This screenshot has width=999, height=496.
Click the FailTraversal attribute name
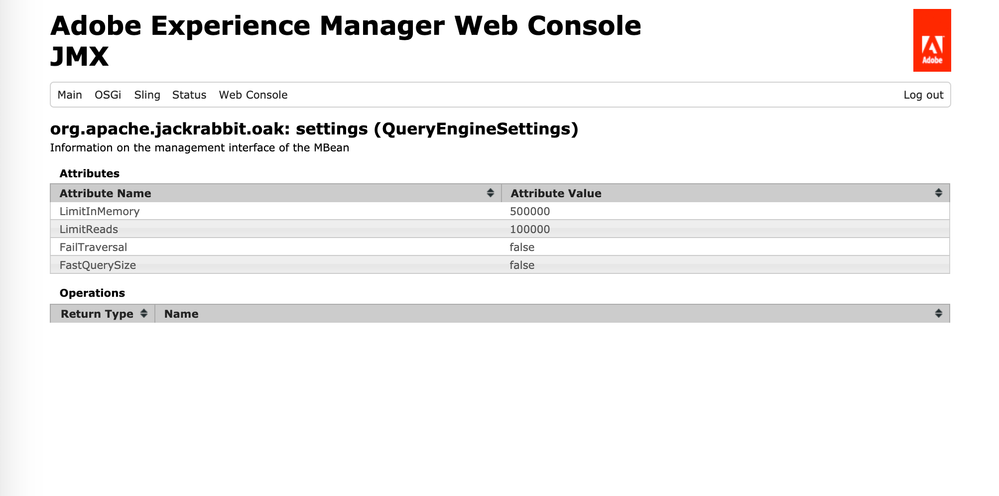click(93, 247)
